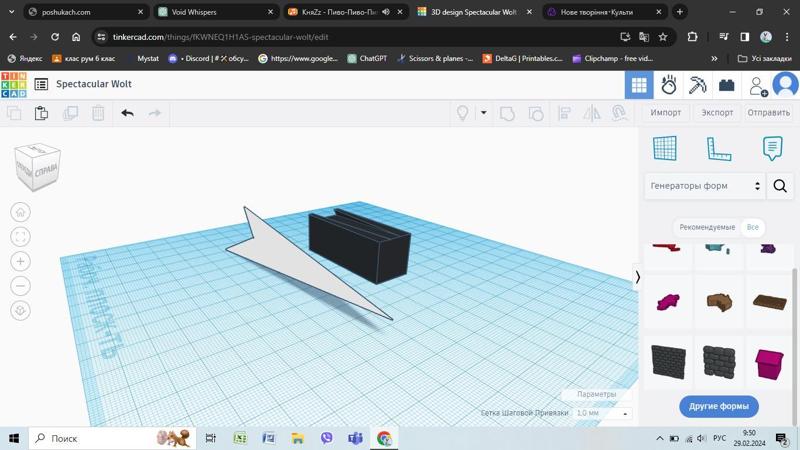Search shapes with magnifier icon
The height and width of the screenshot is (450, 800).
[x=780, y=186]
